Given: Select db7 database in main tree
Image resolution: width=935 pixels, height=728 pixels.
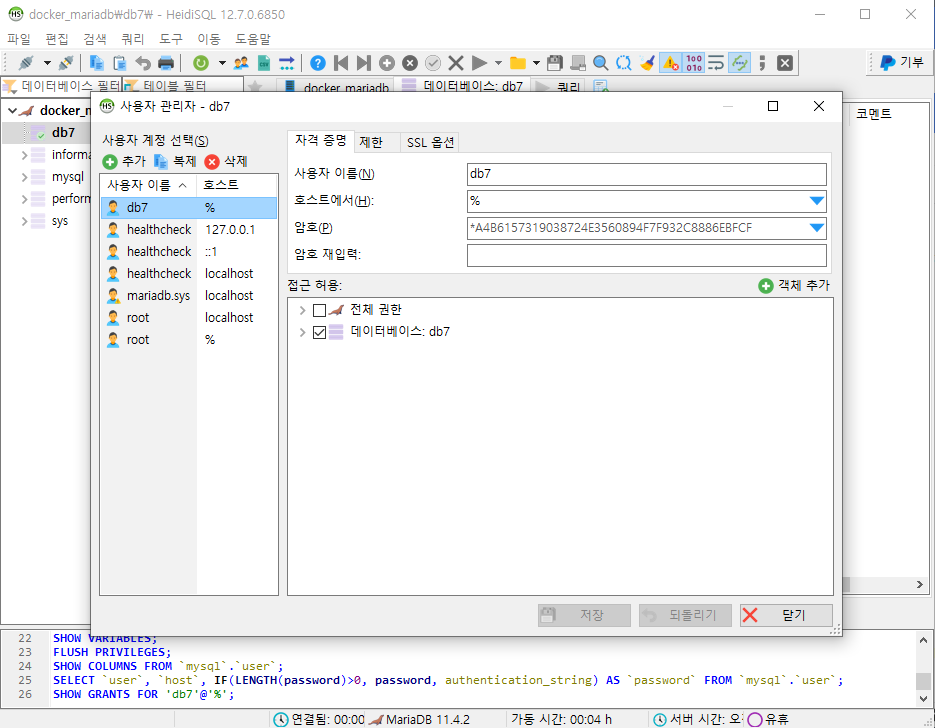Looking at the screenshot, I should tap(63, 133).
